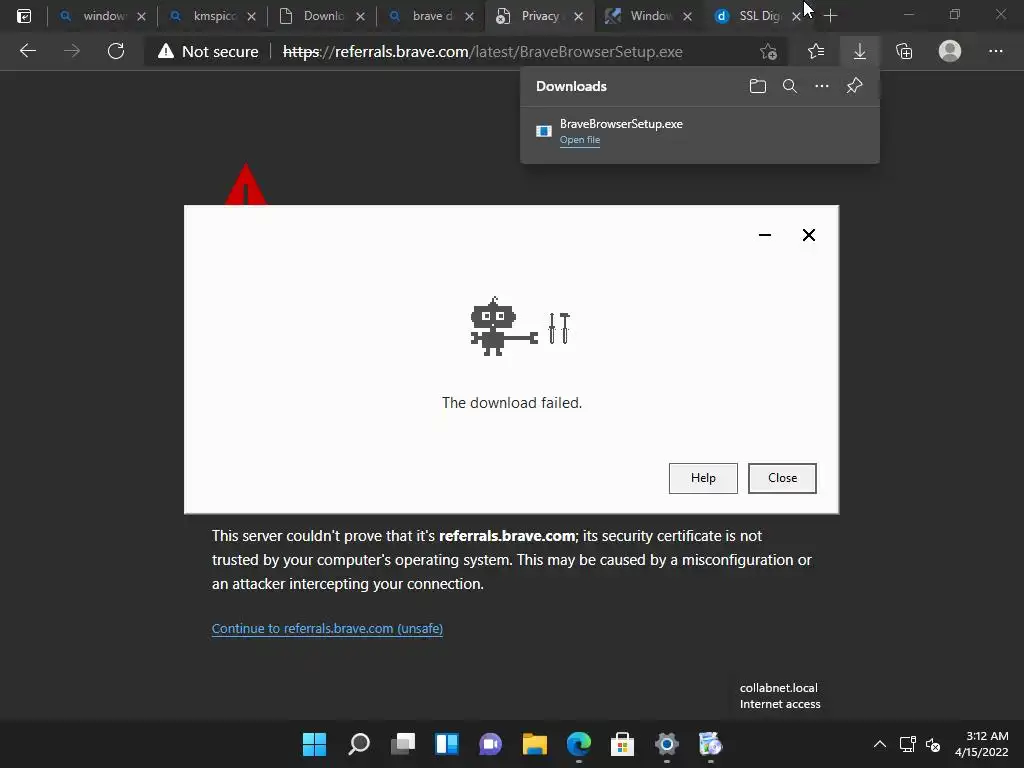Open Task View on taskbar
The height and width of the screenshot is (768, 1024).
tap(403, 744)
